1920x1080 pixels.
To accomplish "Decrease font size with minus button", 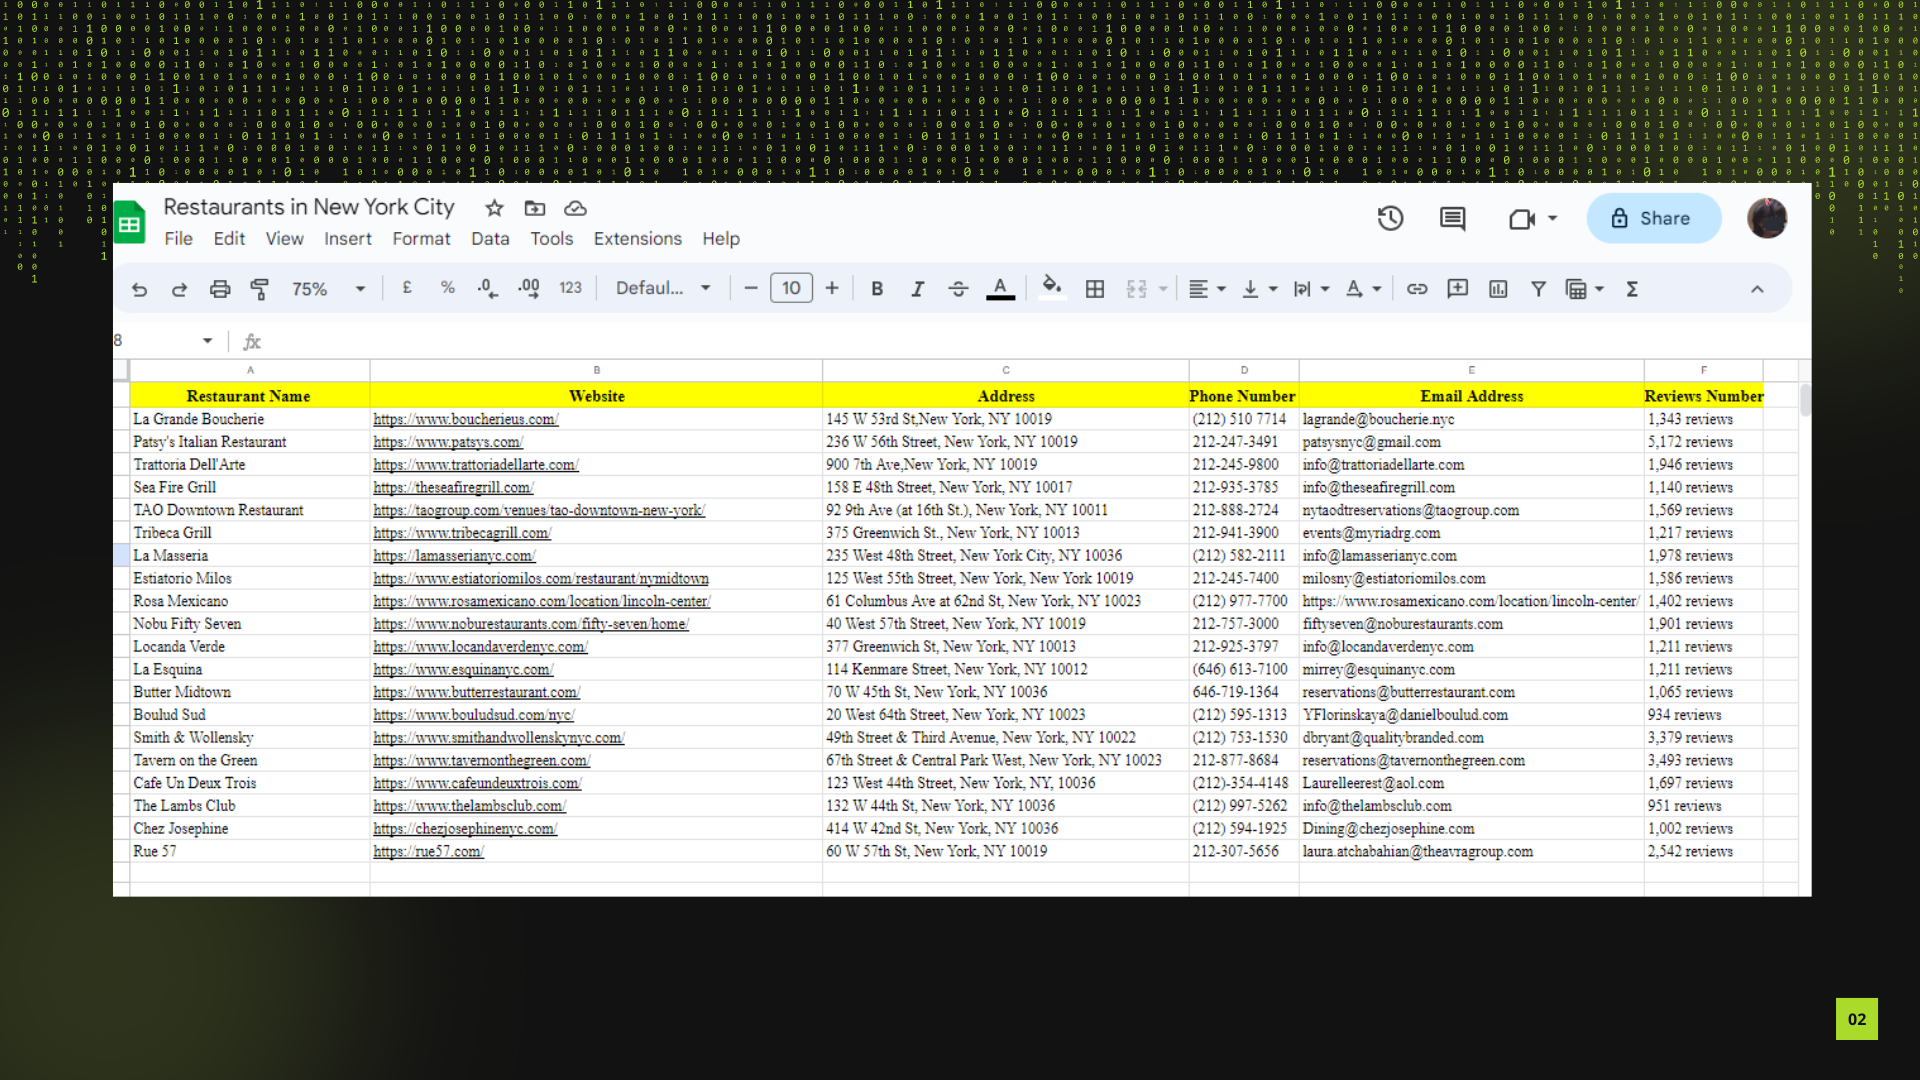I will 751,288.
